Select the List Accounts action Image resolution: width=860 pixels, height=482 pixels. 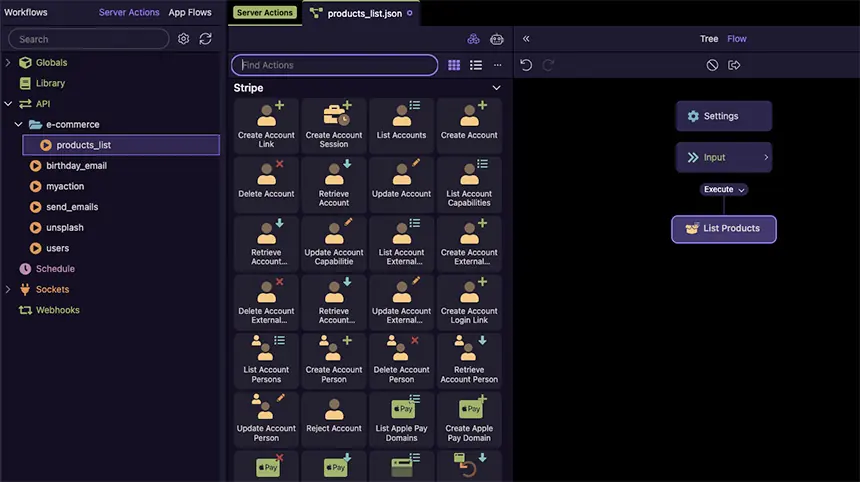pyautogui.click(x=401, y=126)
